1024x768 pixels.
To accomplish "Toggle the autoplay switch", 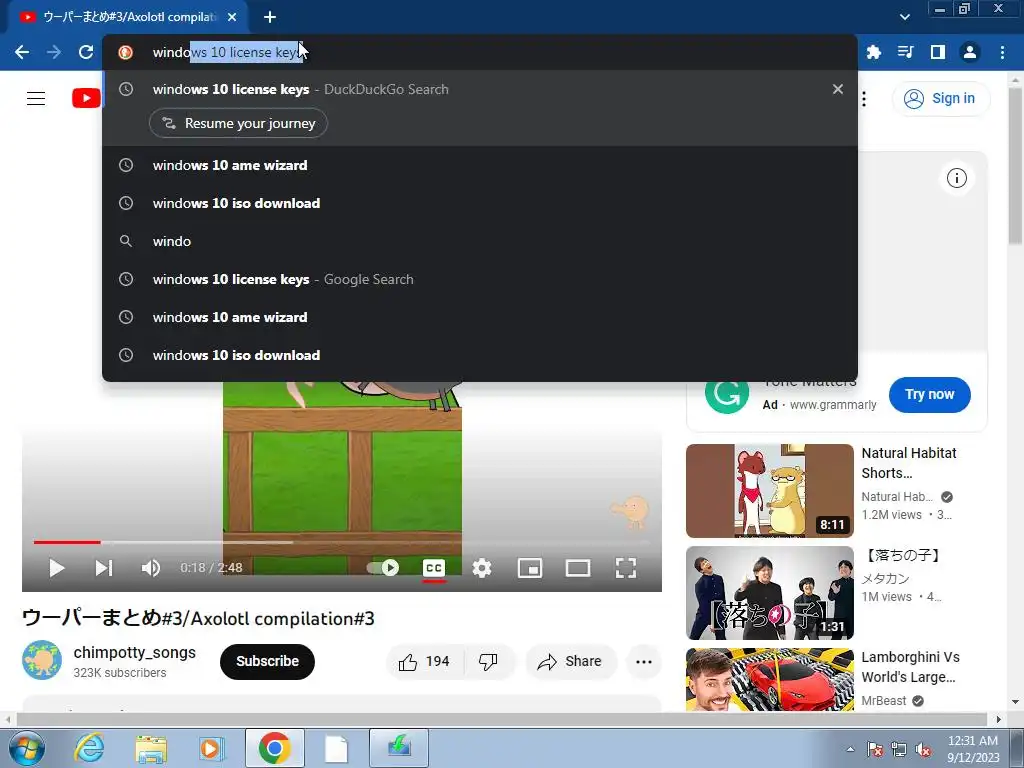I will [x=383, y=568].
